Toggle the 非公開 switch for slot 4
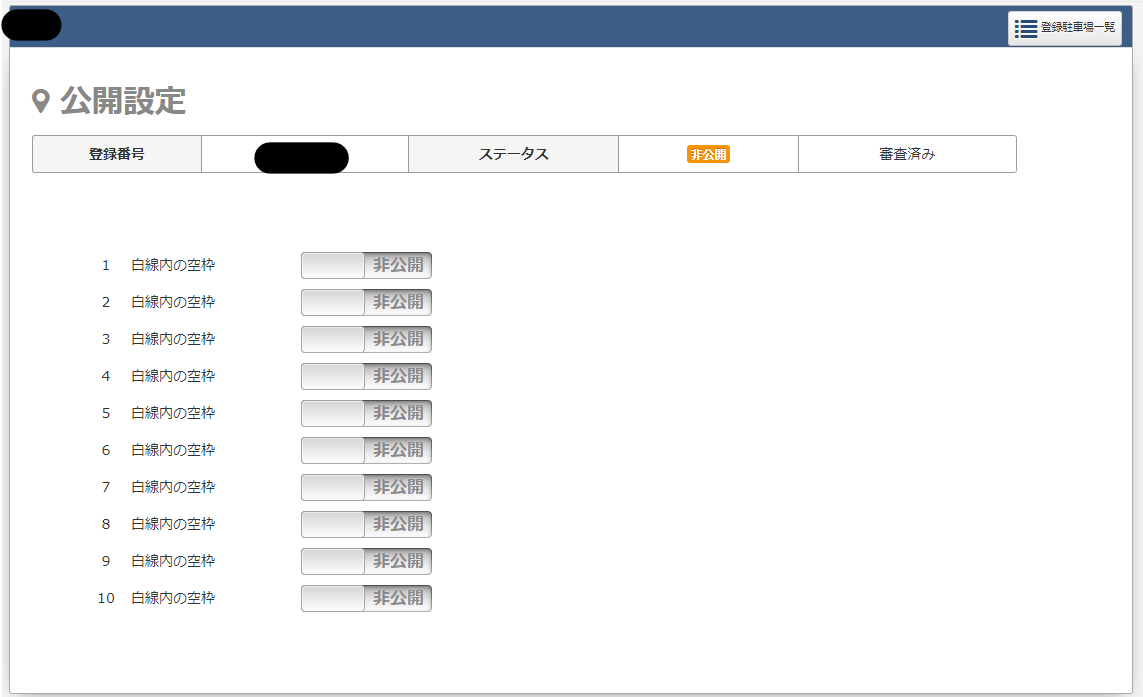 [366, 376]
